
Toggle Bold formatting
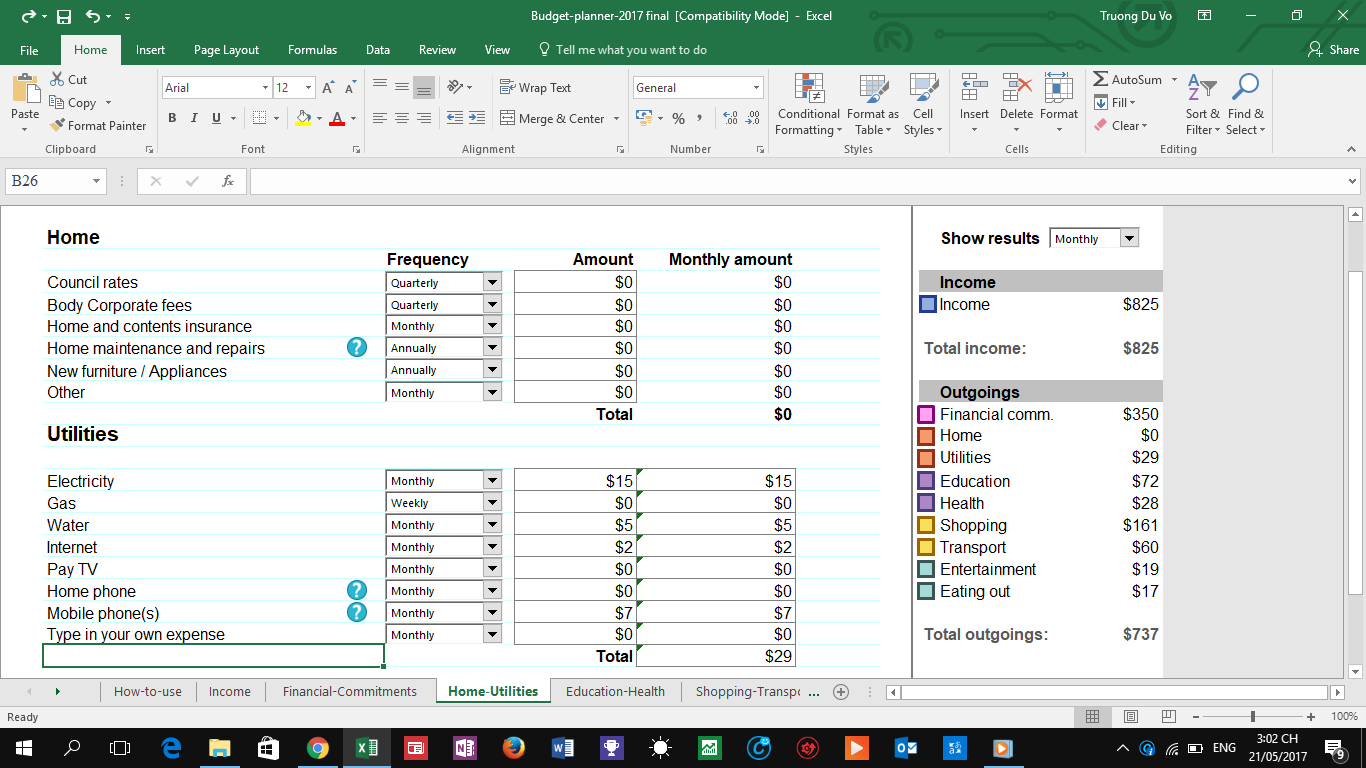tap(172, 118)
